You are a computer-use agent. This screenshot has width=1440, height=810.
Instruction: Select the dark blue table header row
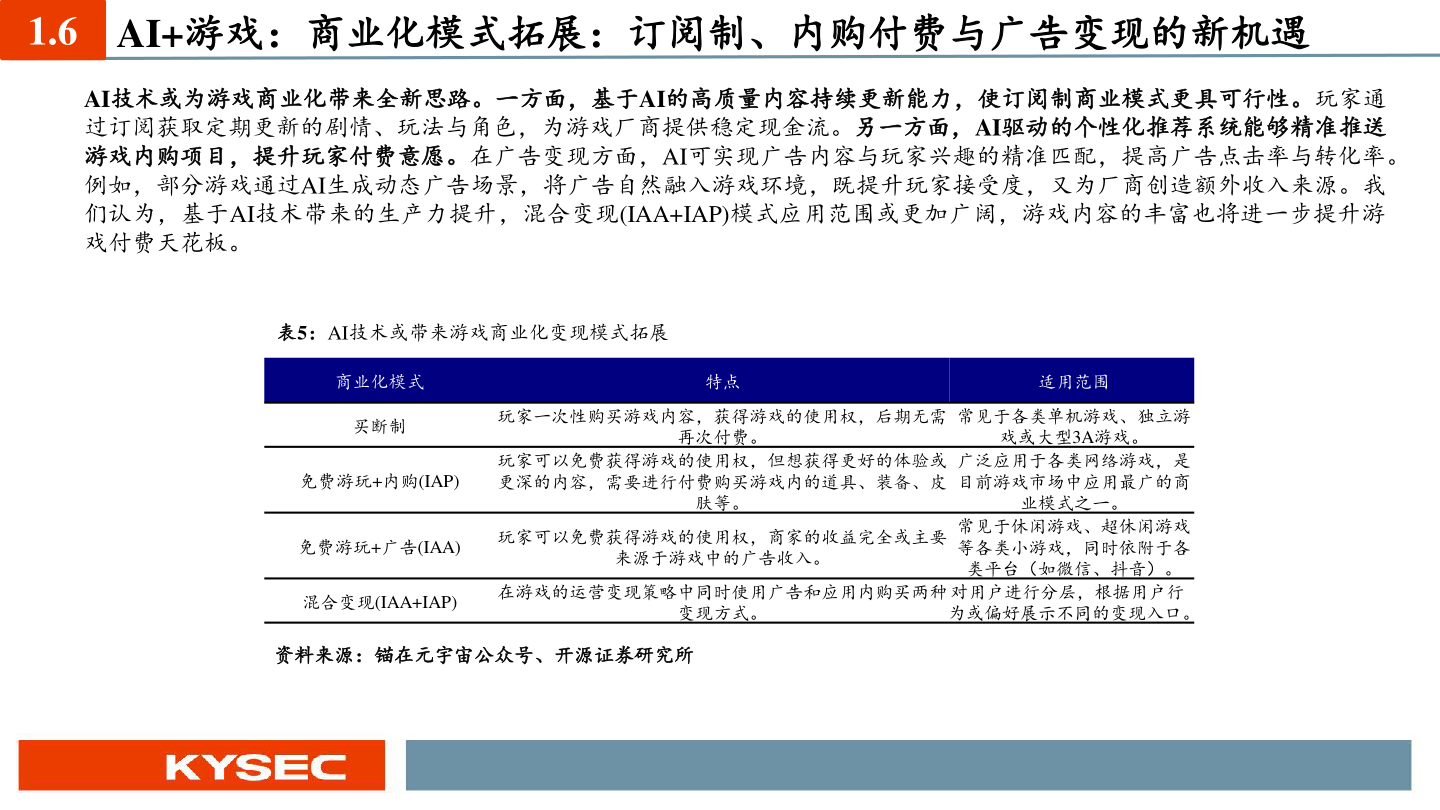coord(728,380)
